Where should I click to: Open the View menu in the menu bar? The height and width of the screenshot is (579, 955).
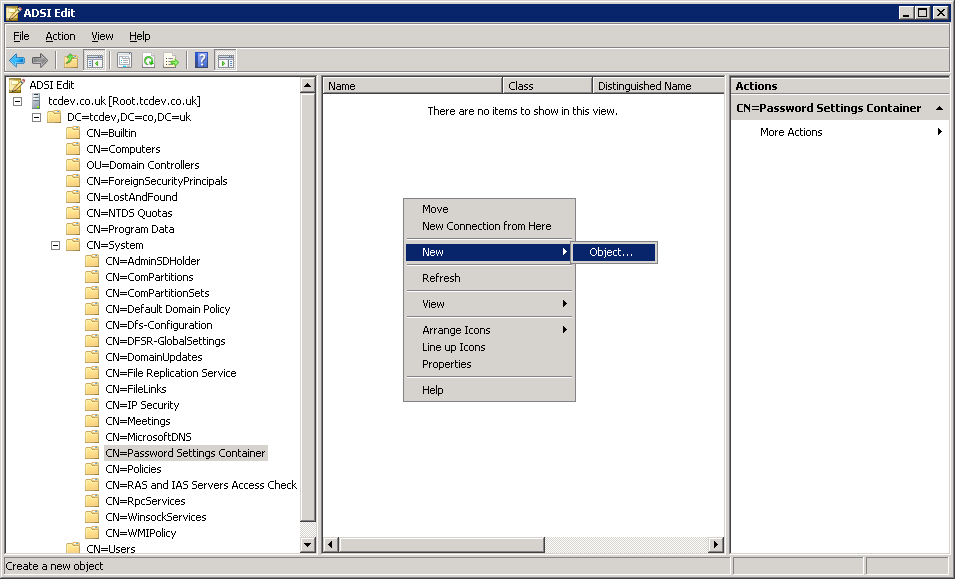pos(102,37)
